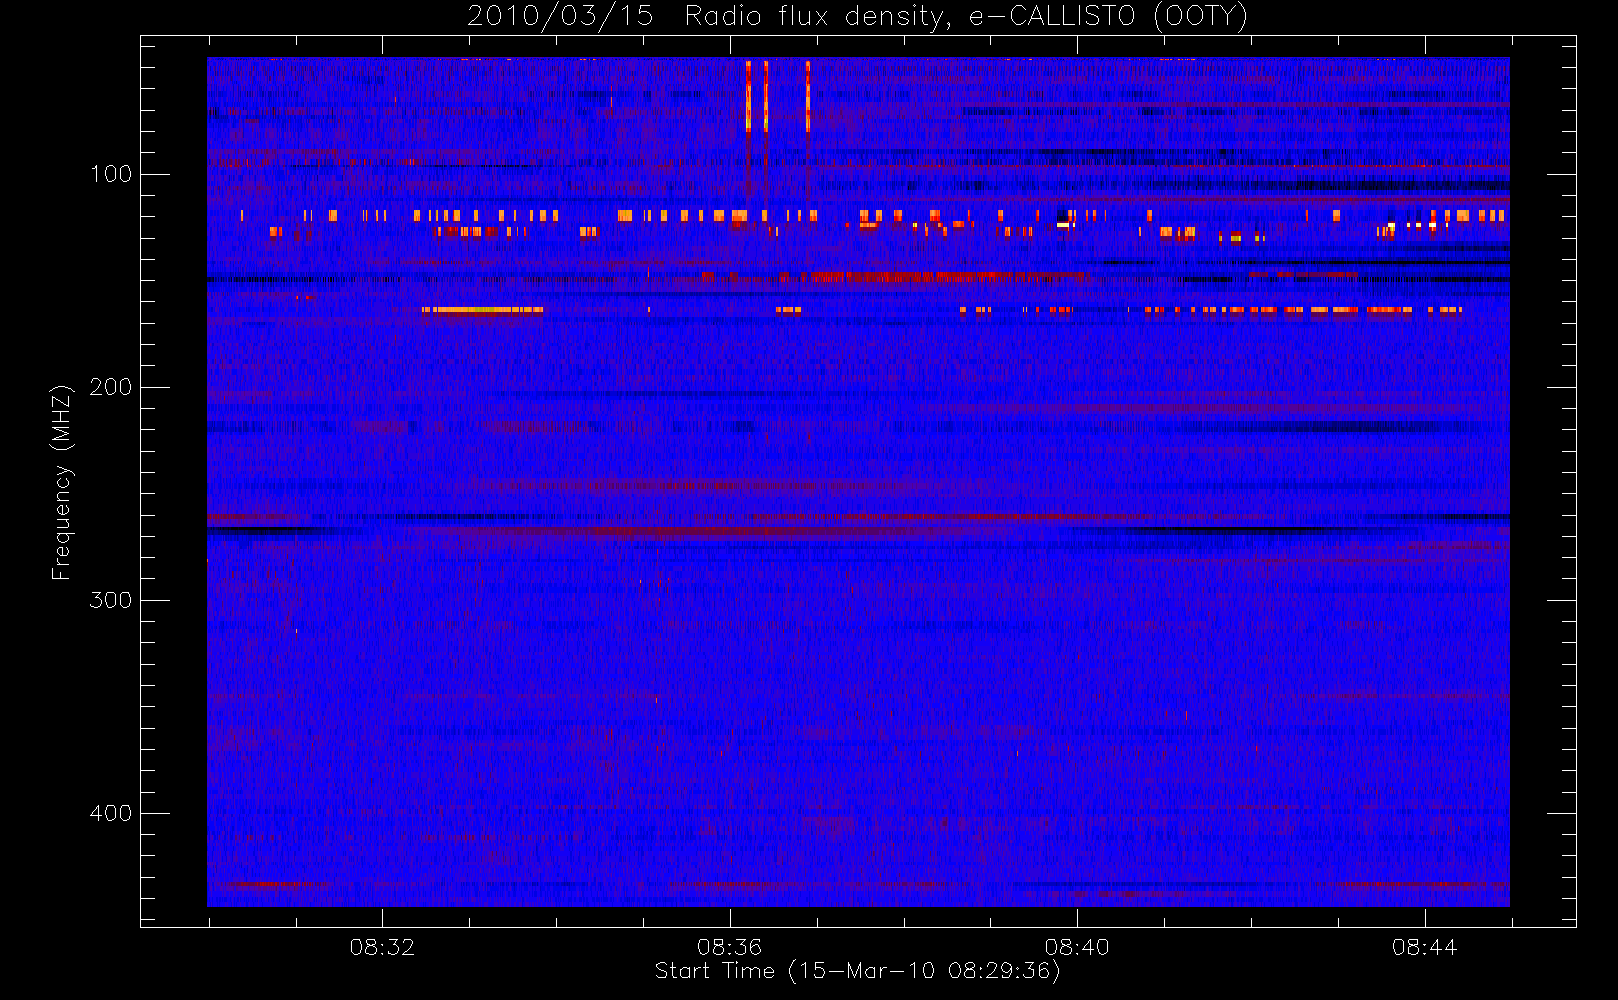Click the 300 frequency tick label
The width and height of the screenshot is (1618, 1000).
[x=111, y=600]
